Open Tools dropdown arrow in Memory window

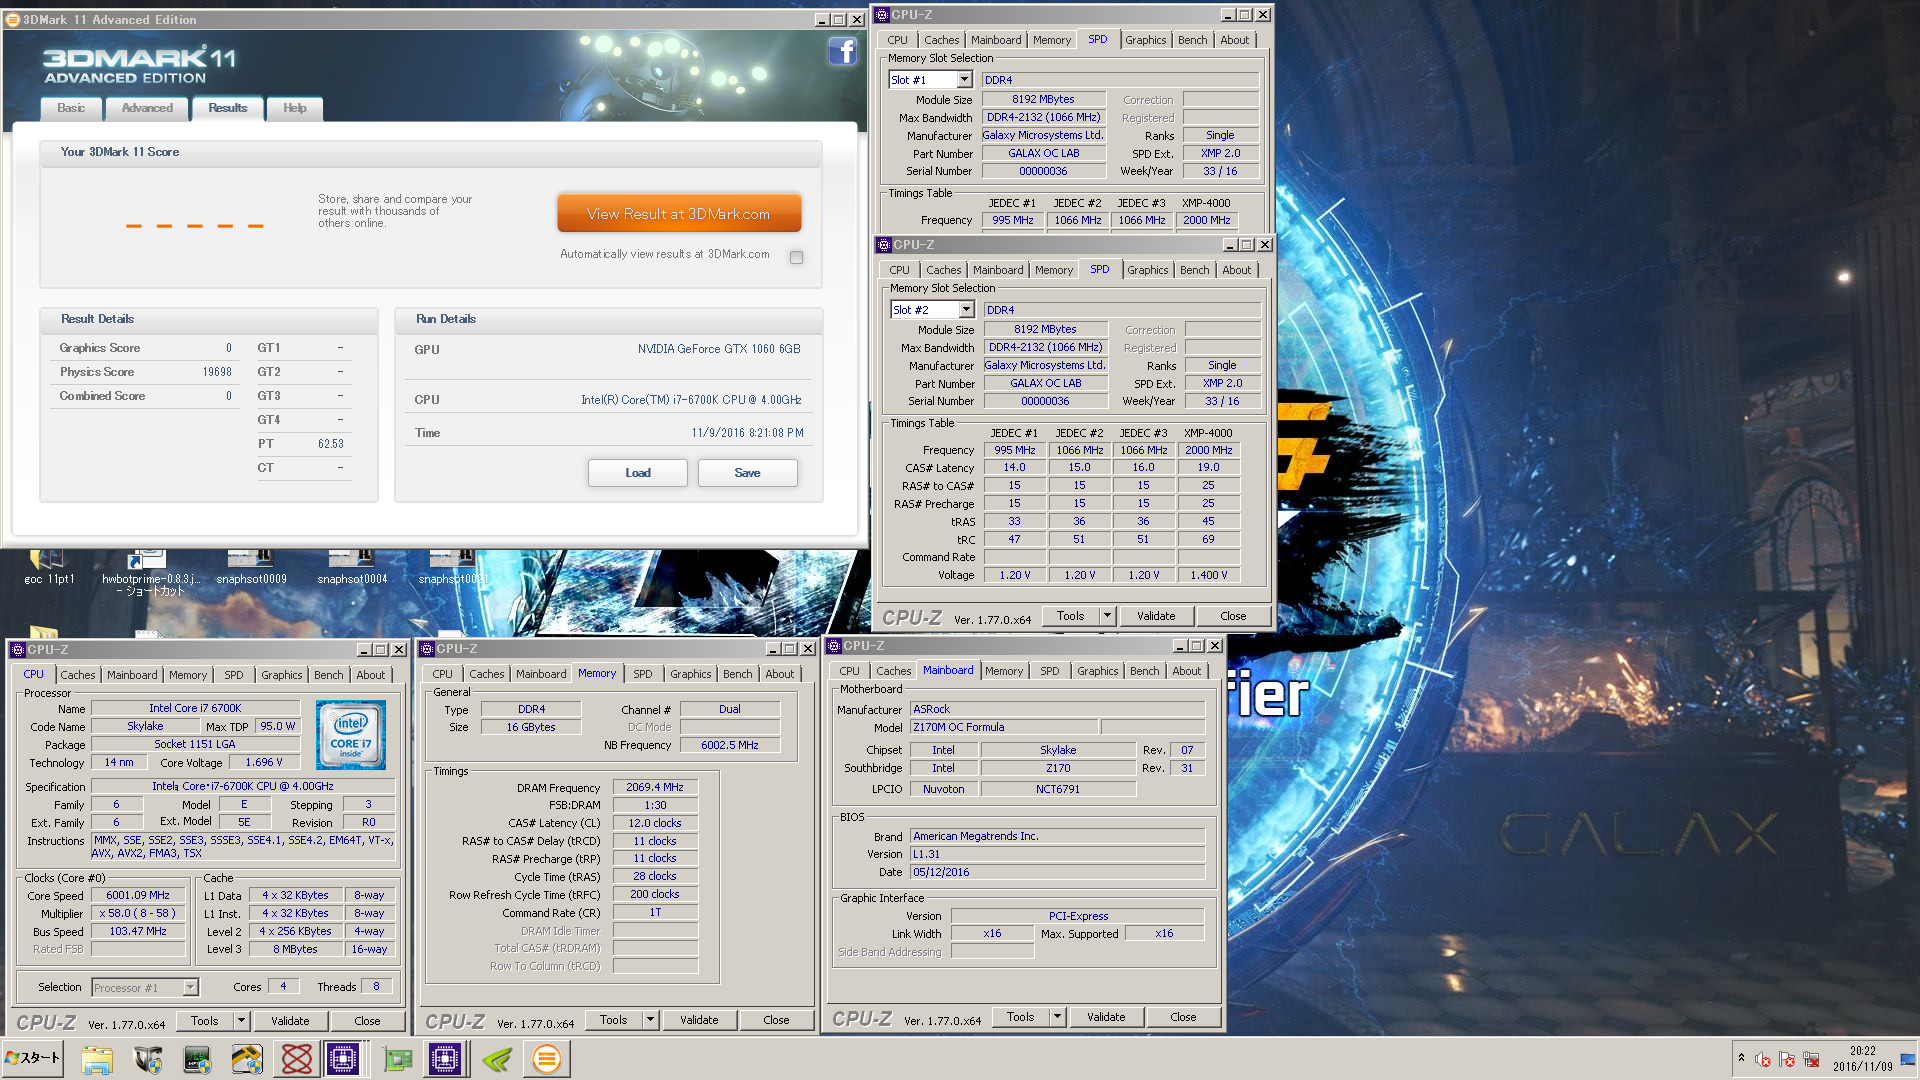click(650, 1020)
